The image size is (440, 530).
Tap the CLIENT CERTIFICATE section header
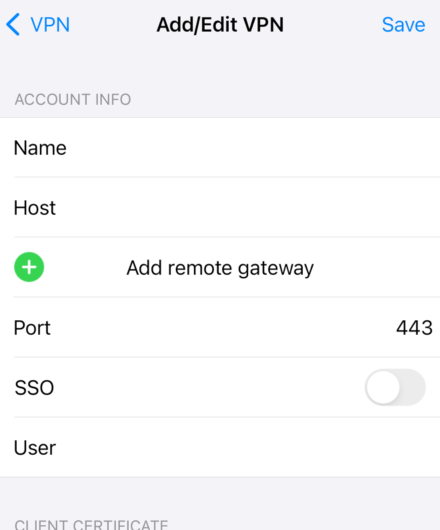pos(91,524)
